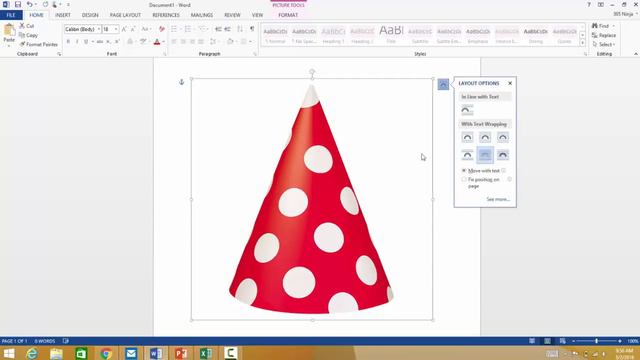640x360 pixels.
Task: Open the Font name dropdown
Action: click(x=99, y=29)
